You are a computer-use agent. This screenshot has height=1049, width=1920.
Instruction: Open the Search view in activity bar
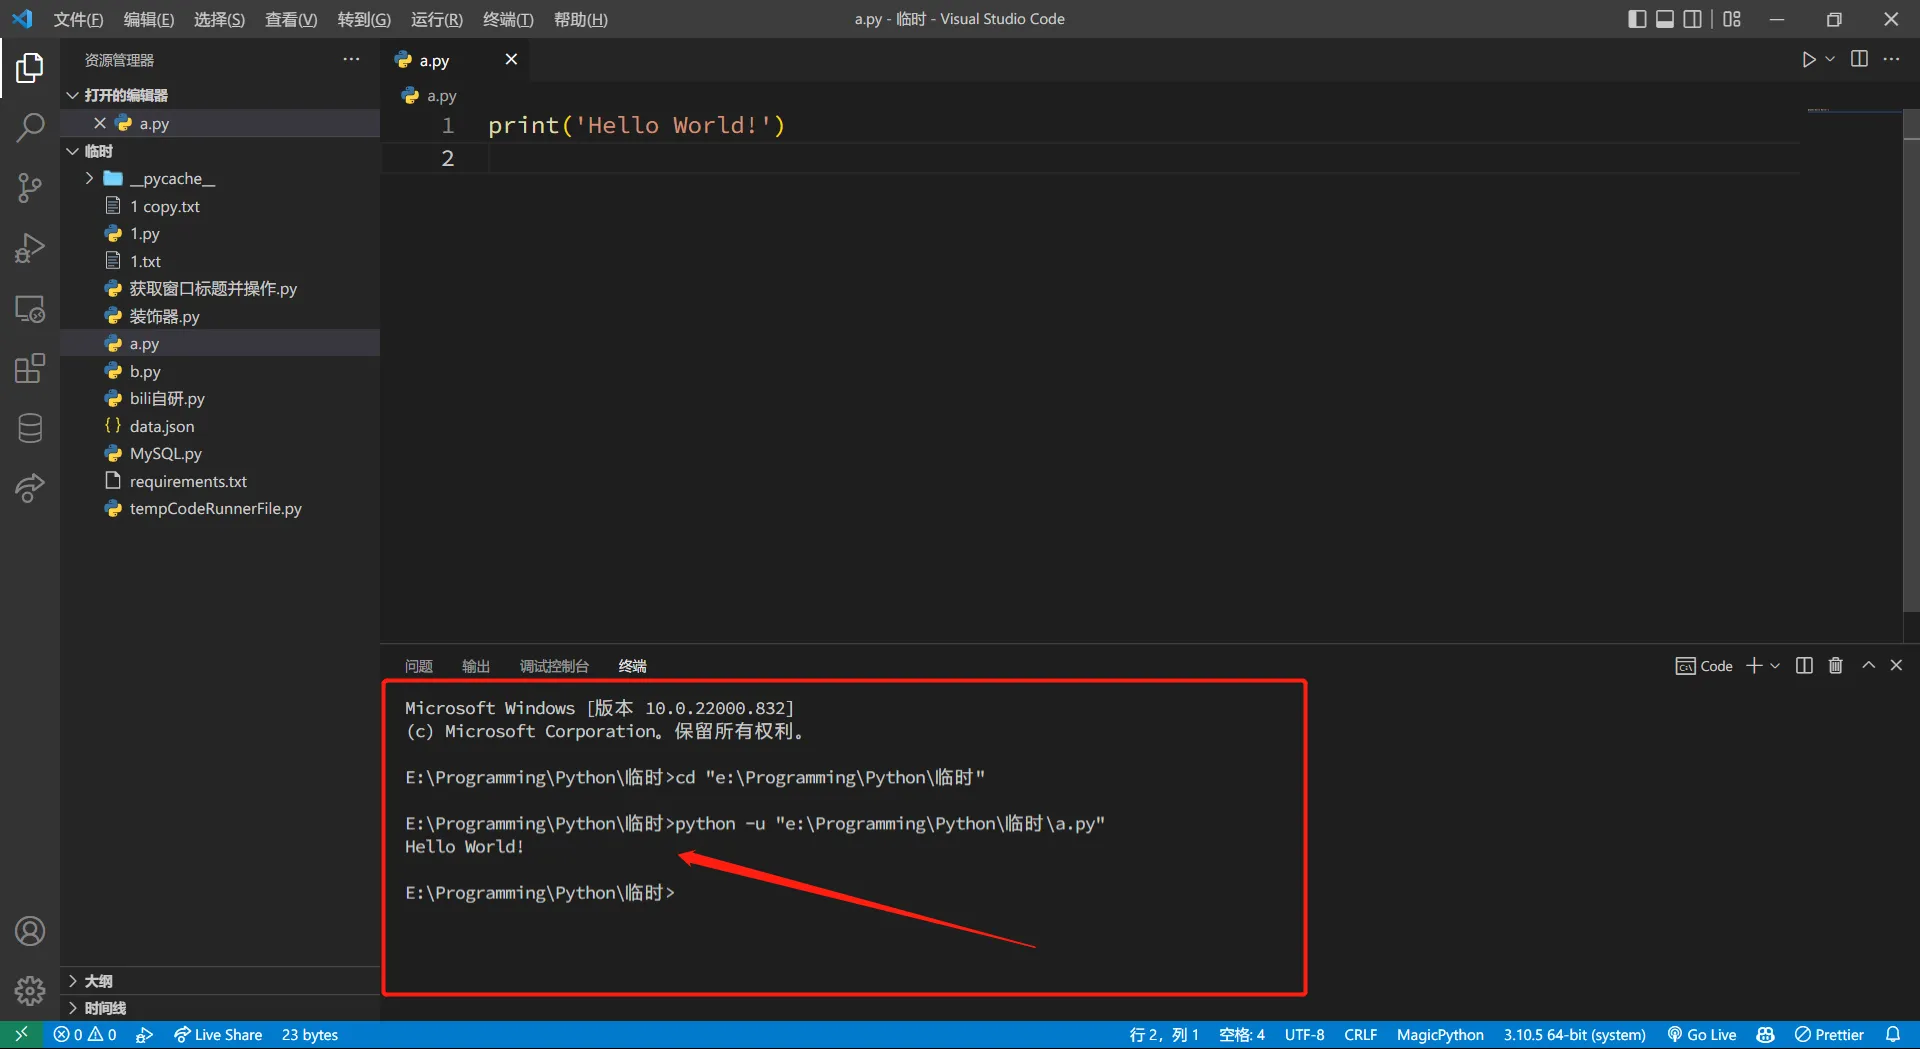[30, 127]
